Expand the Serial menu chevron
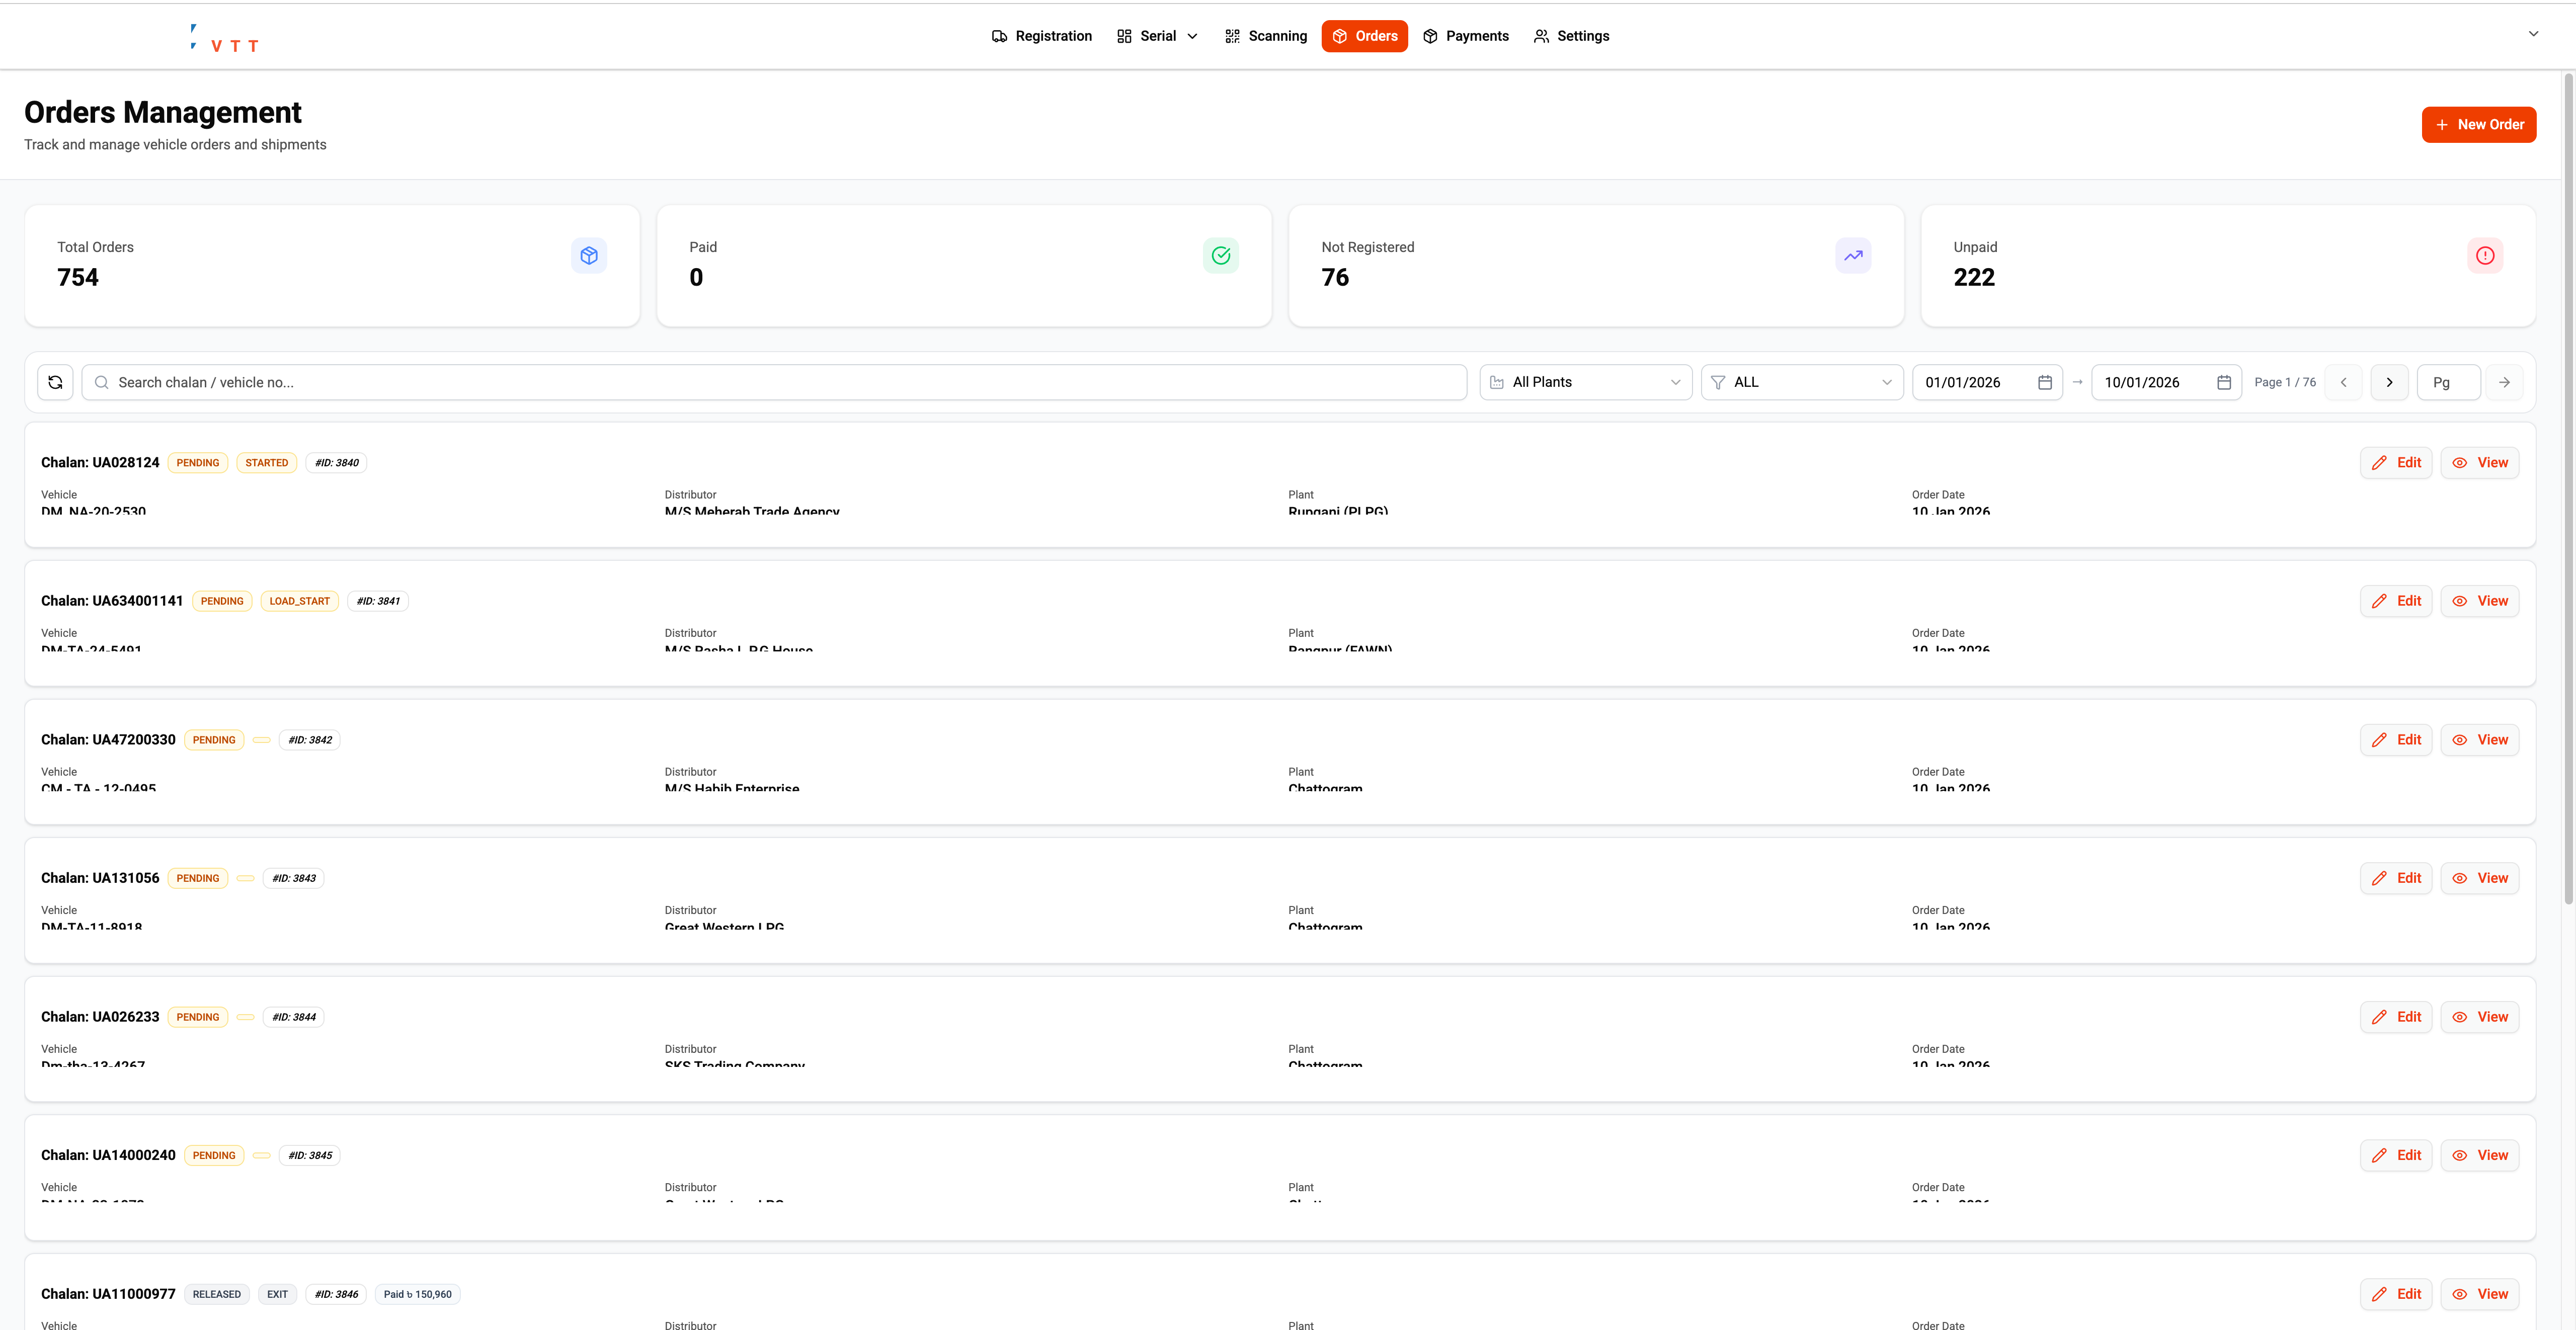Viewport: 2576px width, 1330px height. point(1192,35)
